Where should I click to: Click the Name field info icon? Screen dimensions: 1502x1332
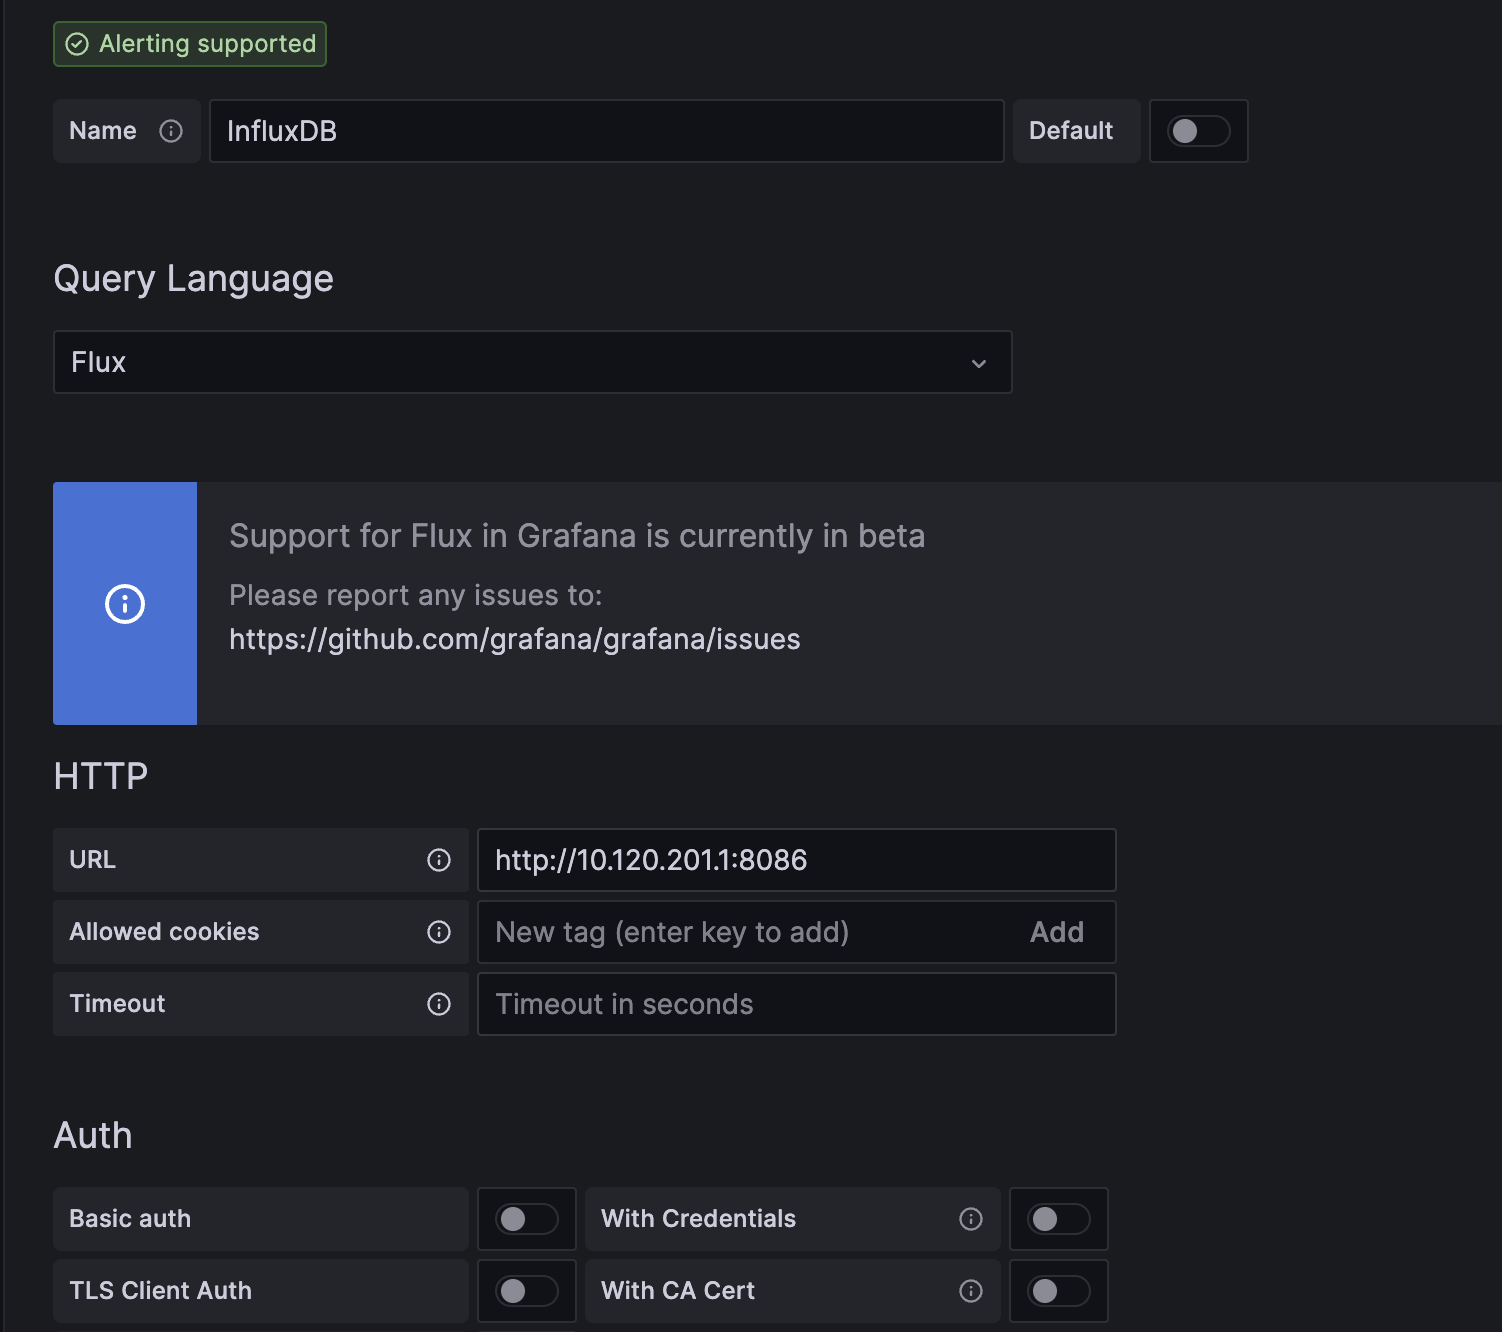171,131
